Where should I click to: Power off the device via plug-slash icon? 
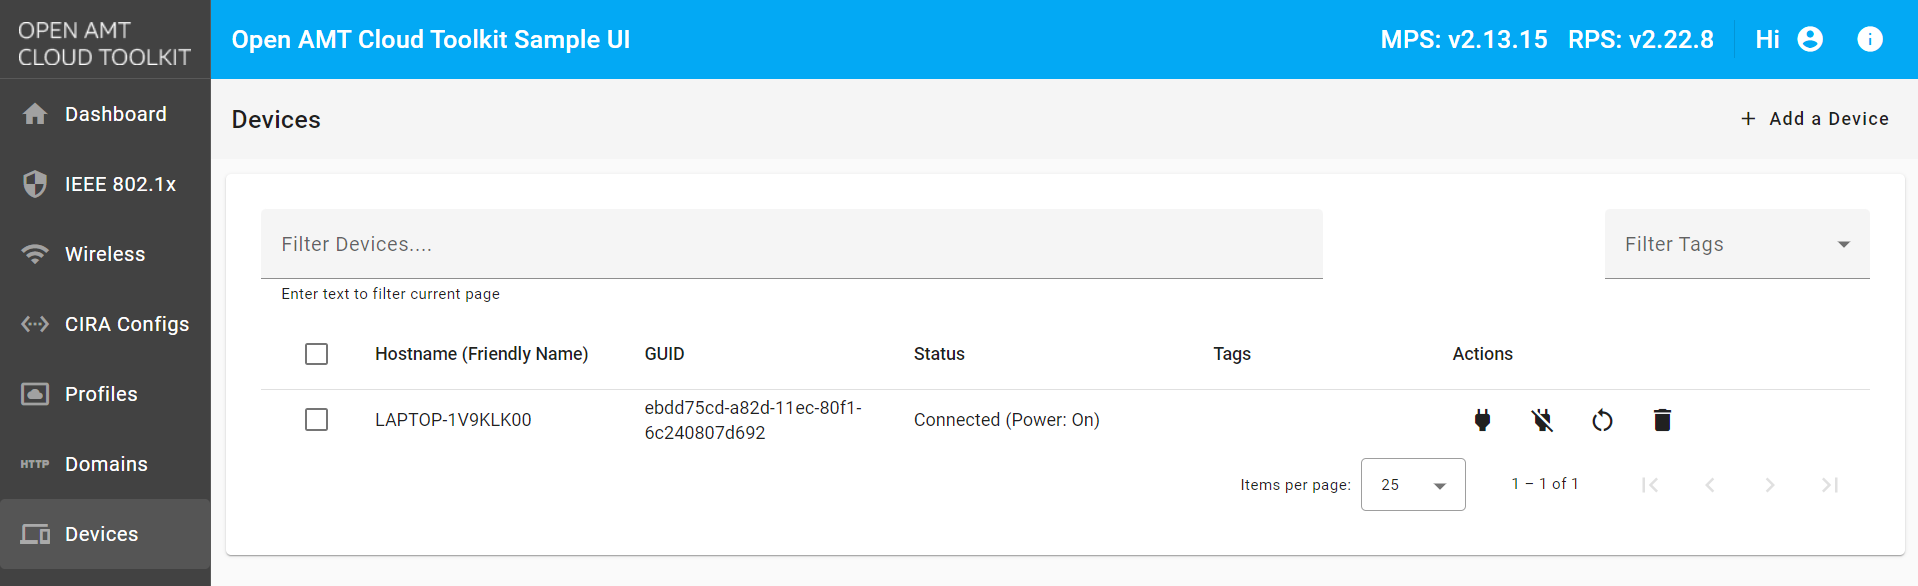(x=1542, y=420)
